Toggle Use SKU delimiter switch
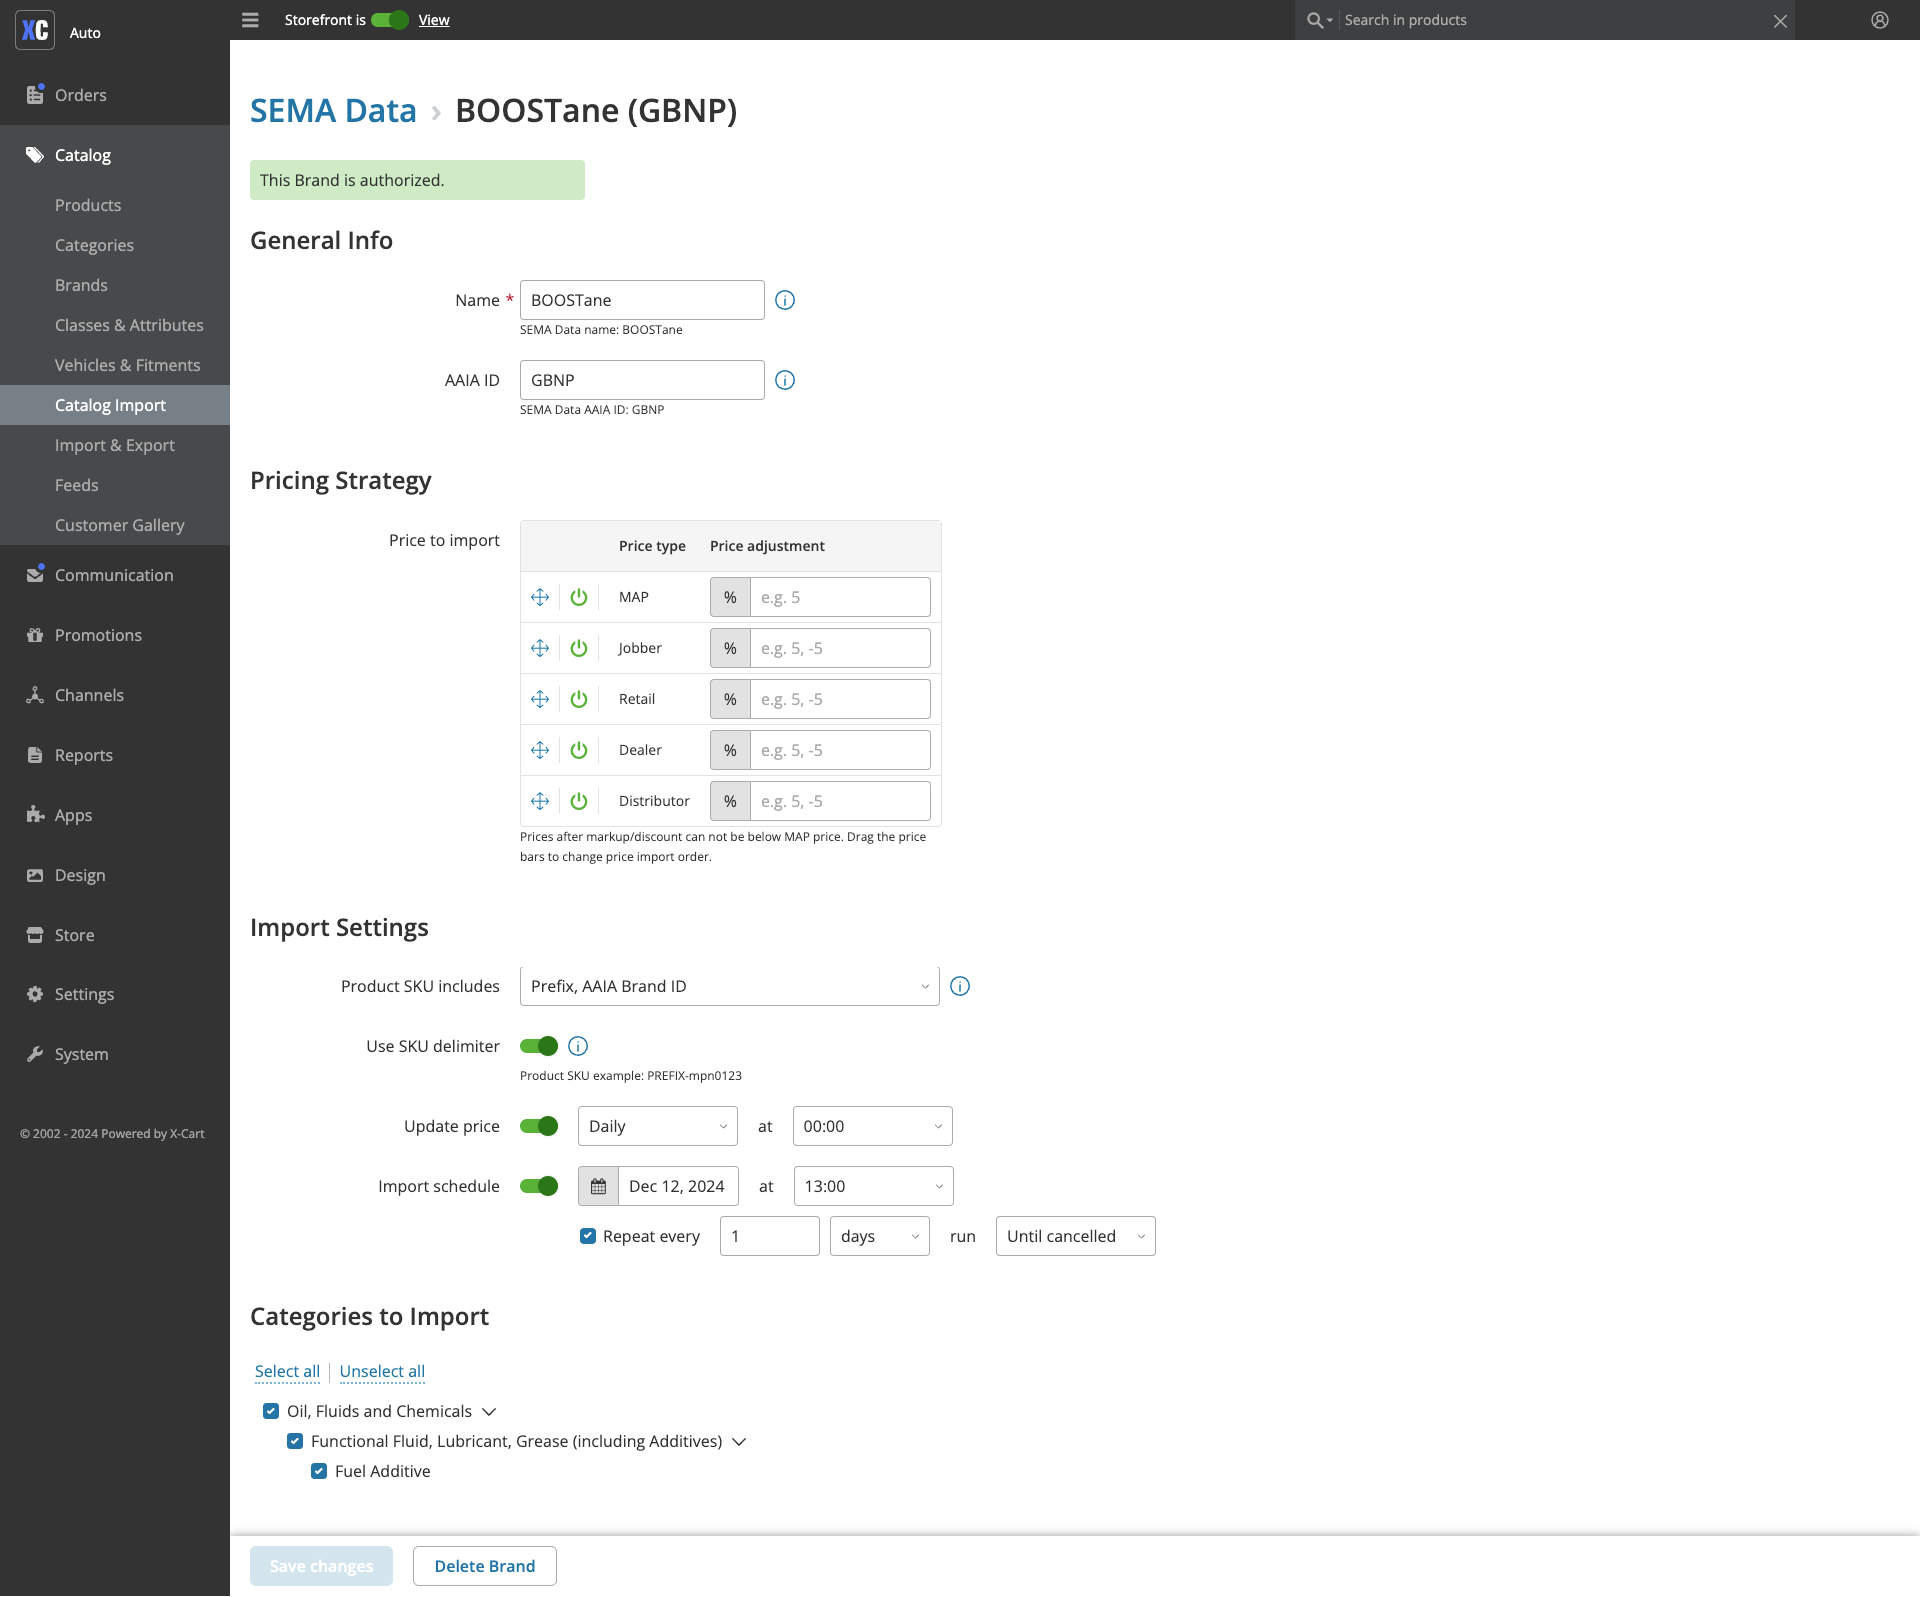The image size is (1920, 1597). tap(539, 1046)
